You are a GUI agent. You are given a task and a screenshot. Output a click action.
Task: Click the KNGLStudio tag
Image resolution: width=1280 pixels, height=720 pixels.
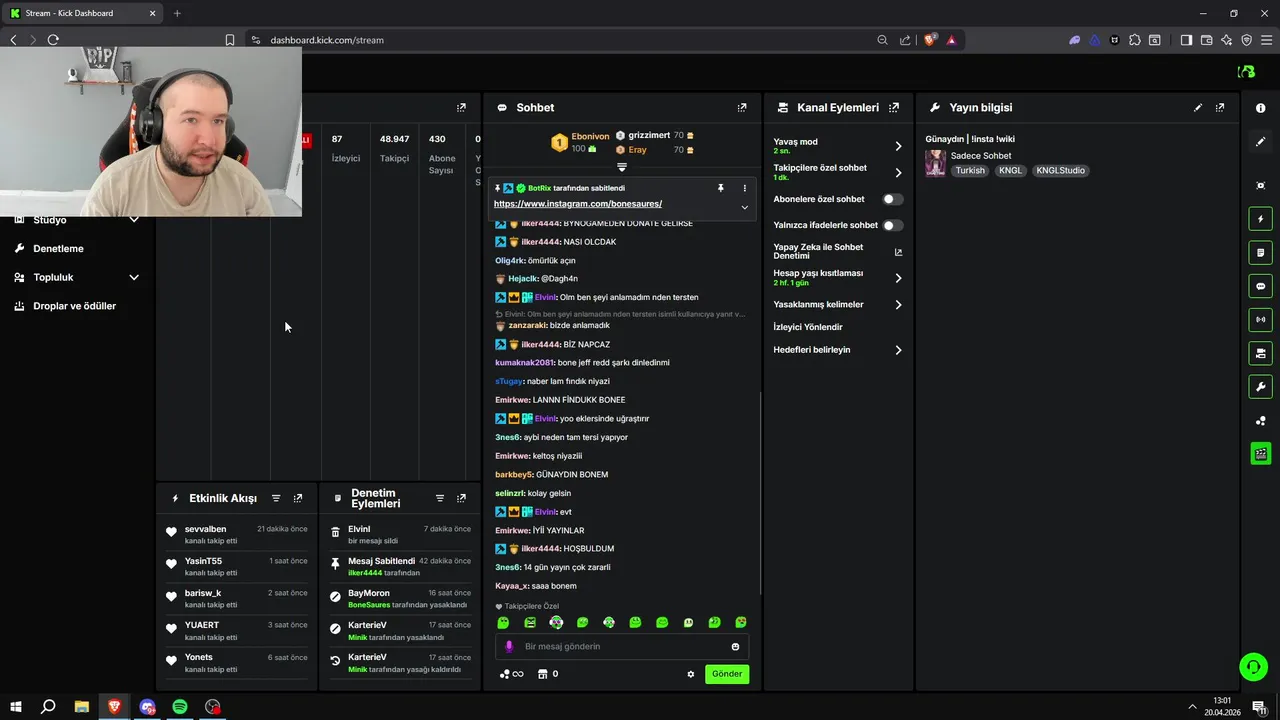(1061, 170)
